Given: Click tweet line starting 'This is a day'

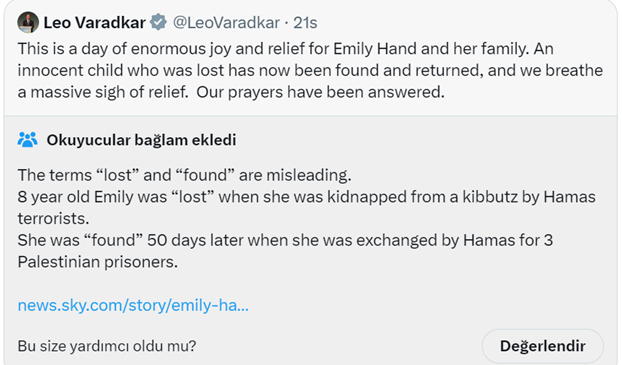Looking at the screenshot, I should [x=285, y=49].
